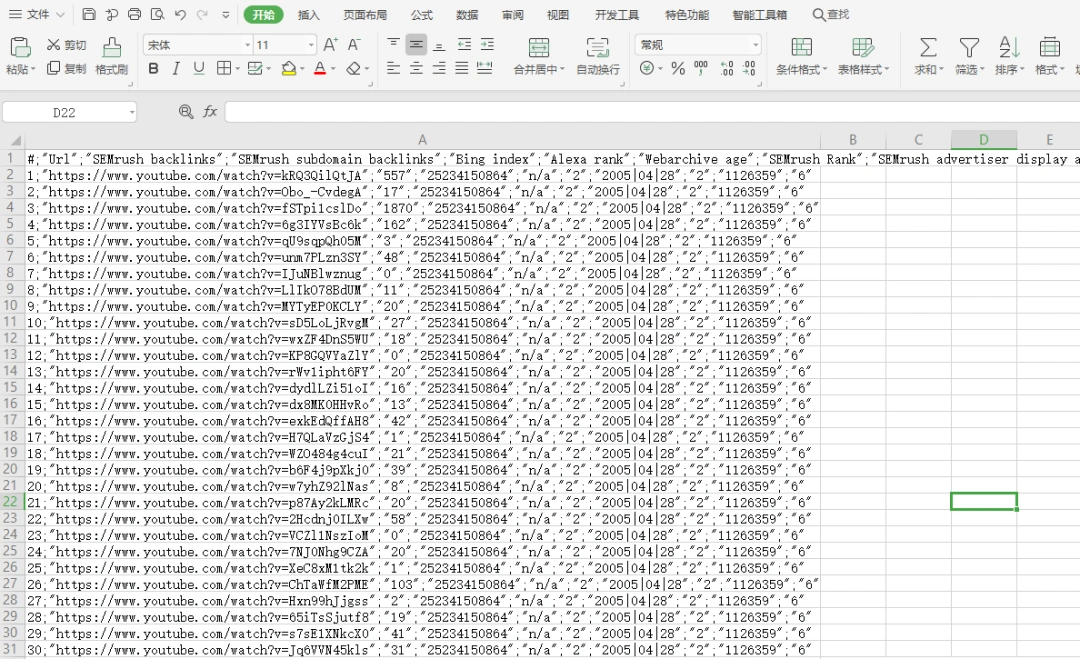Switch to the 插入 (Insert) tab

tap(309, 15)
